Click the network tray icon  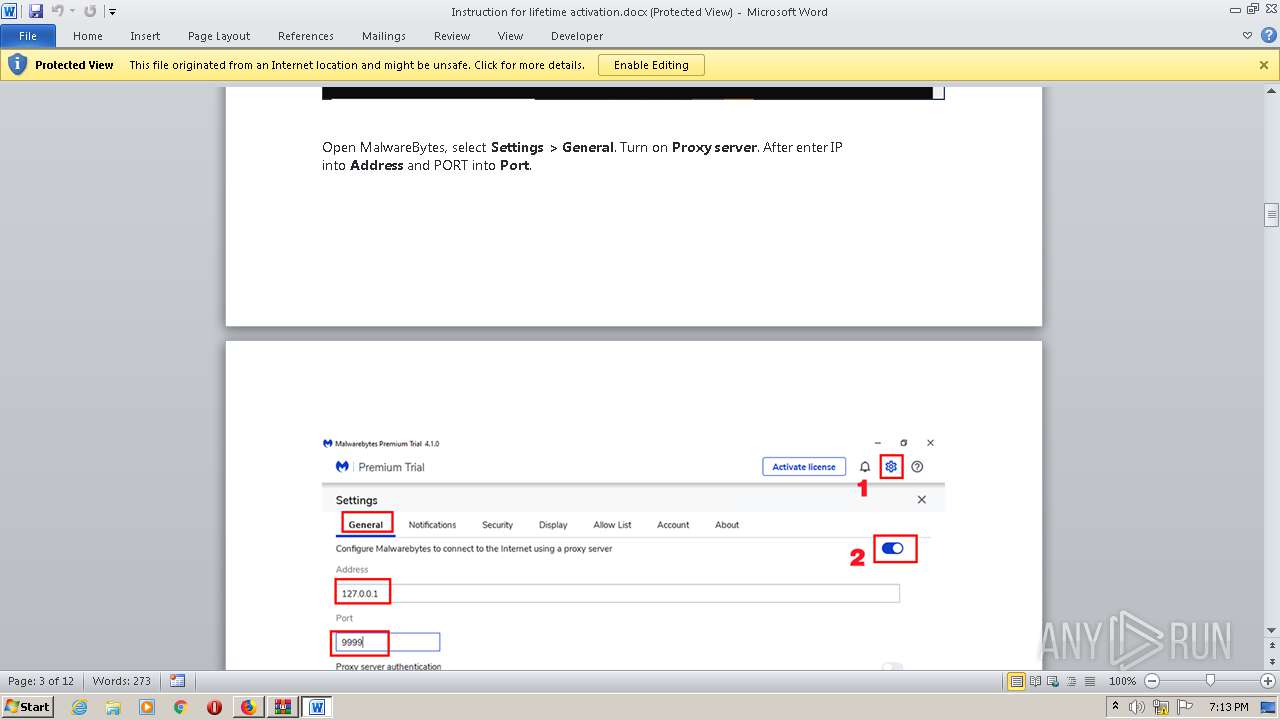coord(1161,708)
